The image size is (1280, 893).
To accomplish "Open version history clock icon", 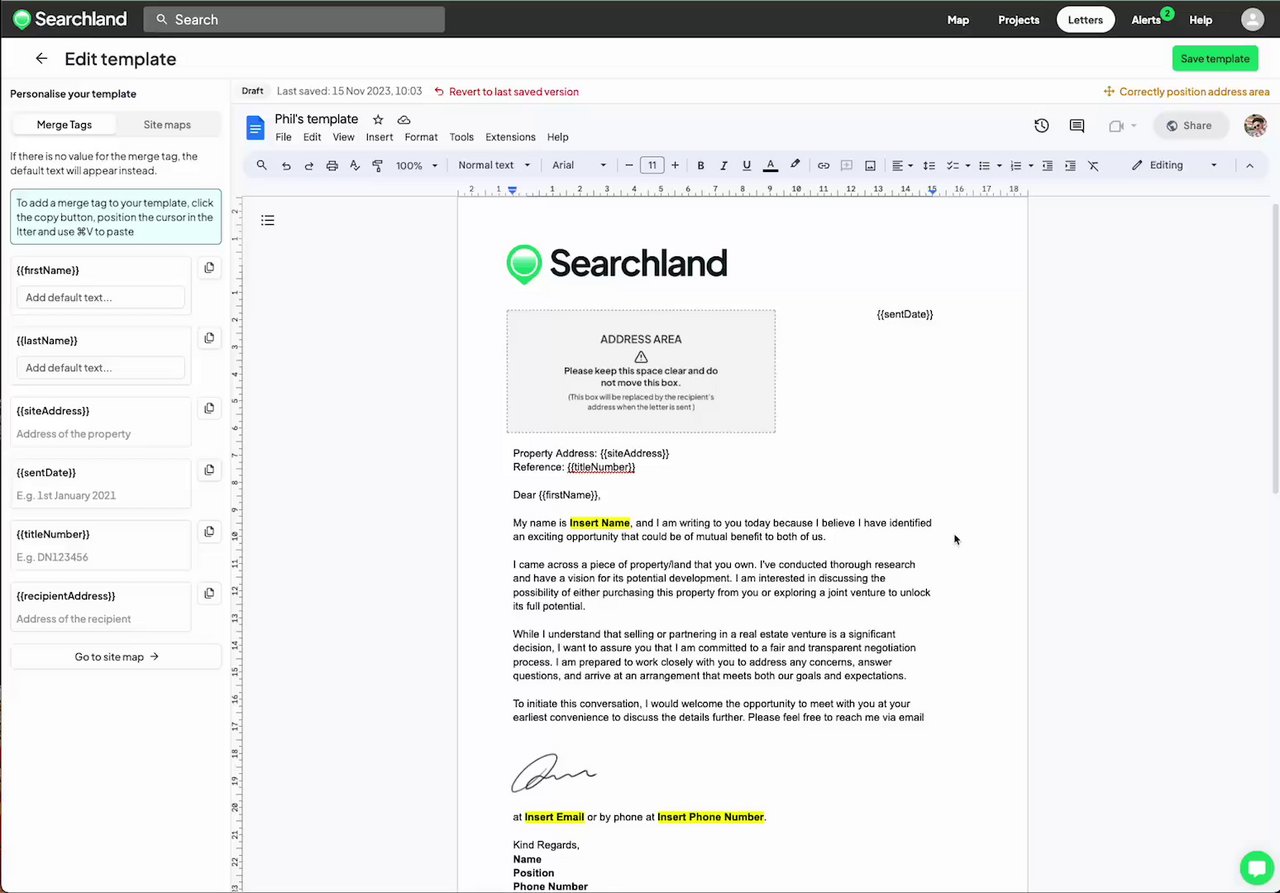I will click(x=1041, y=125).
